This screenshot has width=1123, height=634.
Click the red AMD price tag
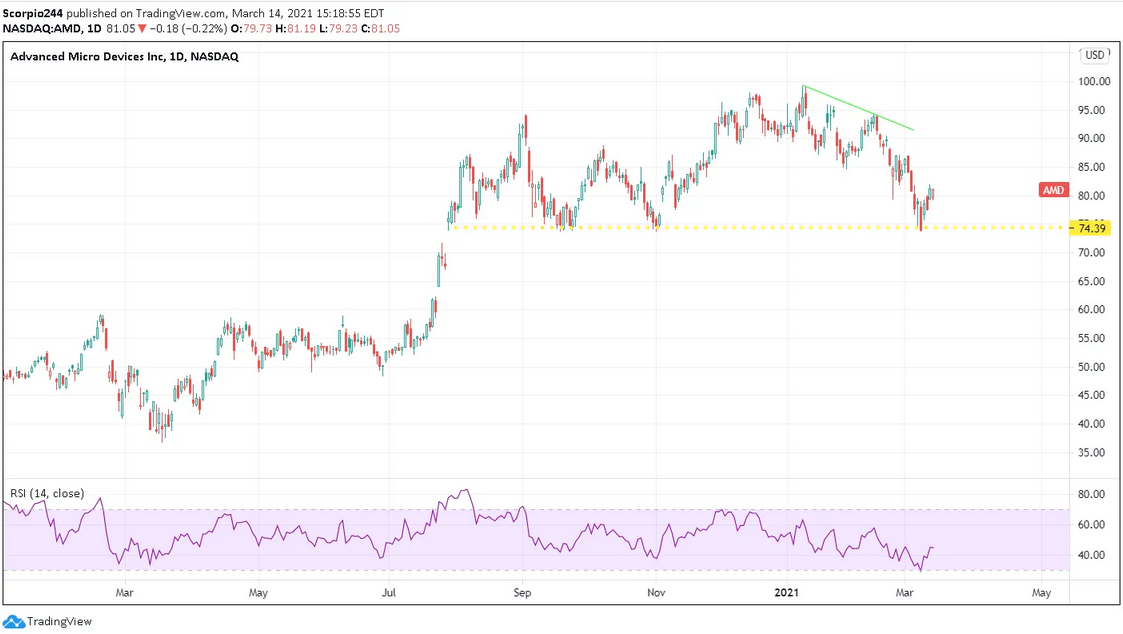1053,190
